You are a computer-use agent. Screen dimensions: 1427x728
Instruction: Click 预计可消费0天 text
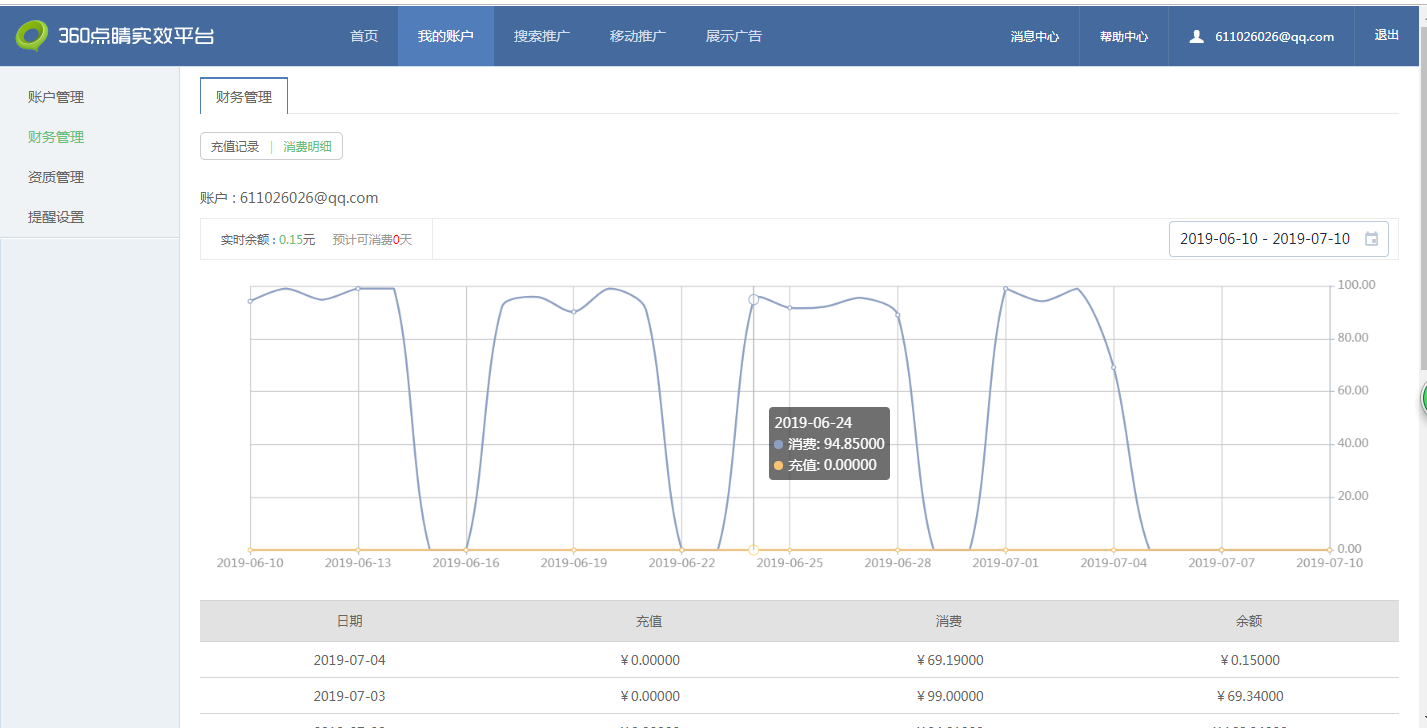[372, 240]
